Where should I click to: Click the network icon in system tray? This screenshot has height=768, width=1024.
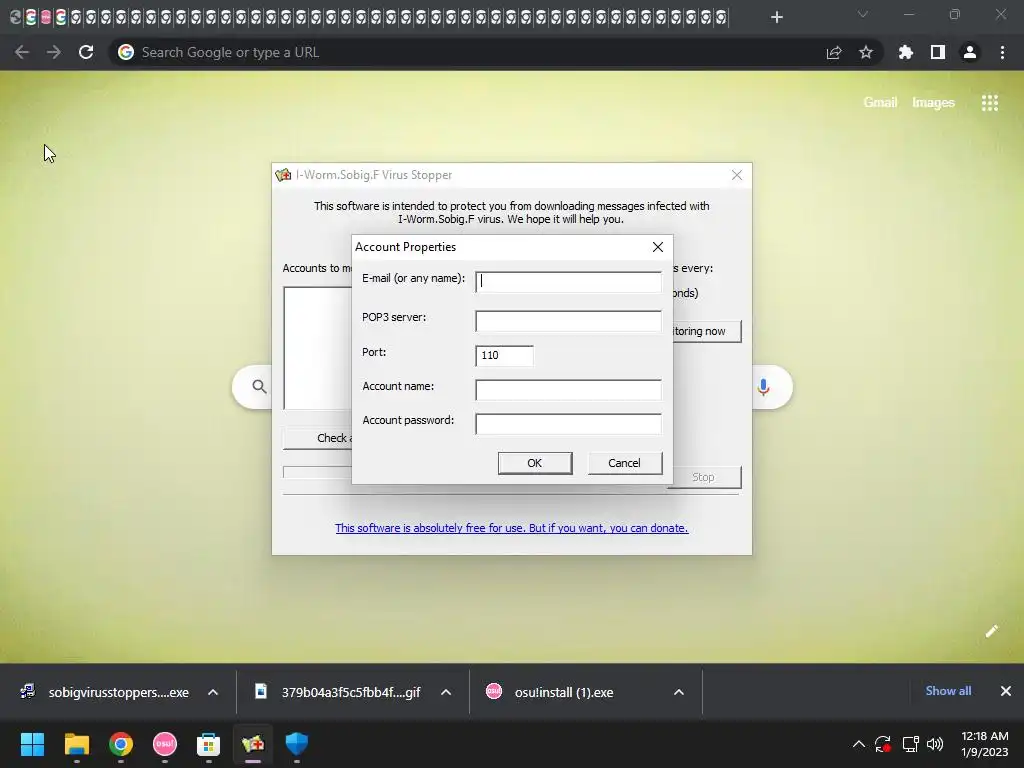pos(910,744)
